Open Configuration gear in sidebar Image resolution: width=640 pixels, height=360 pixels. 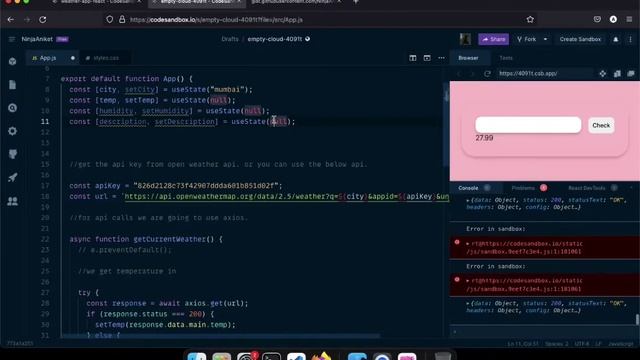coord(13,131)
